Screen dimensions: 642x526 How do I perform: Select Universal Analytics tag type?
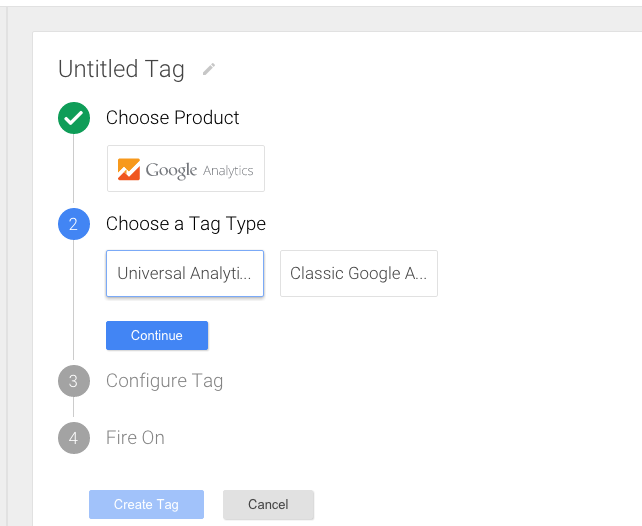coord(185,273)
